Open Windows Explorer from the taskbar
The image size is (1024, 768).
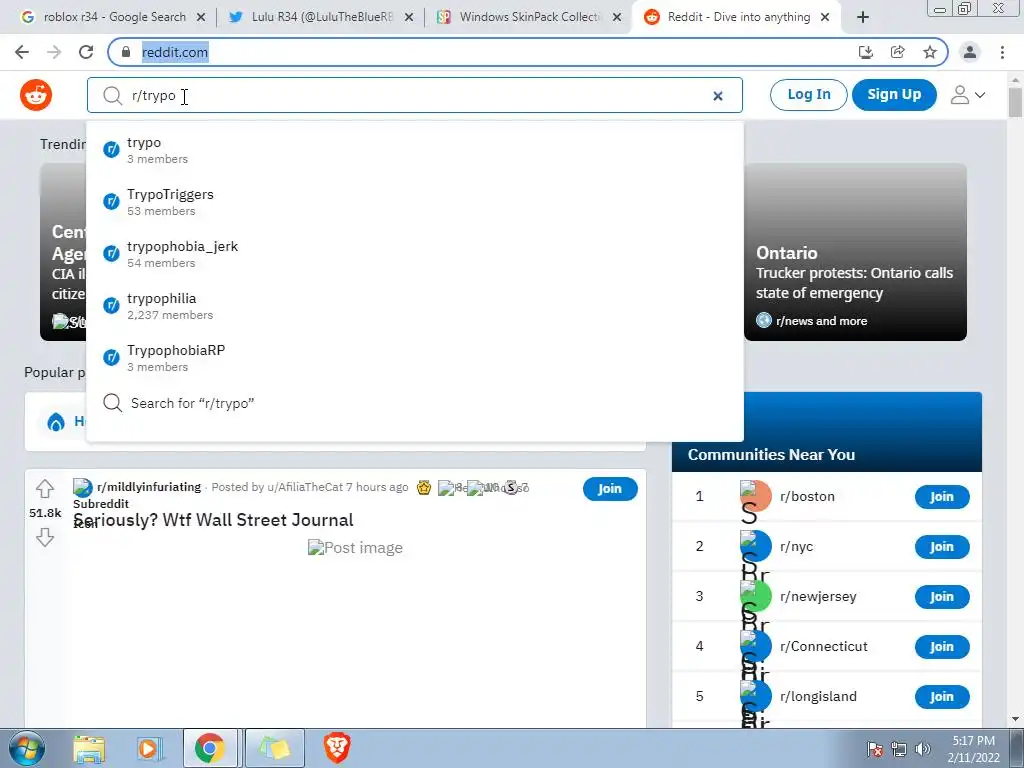[88, 748]
